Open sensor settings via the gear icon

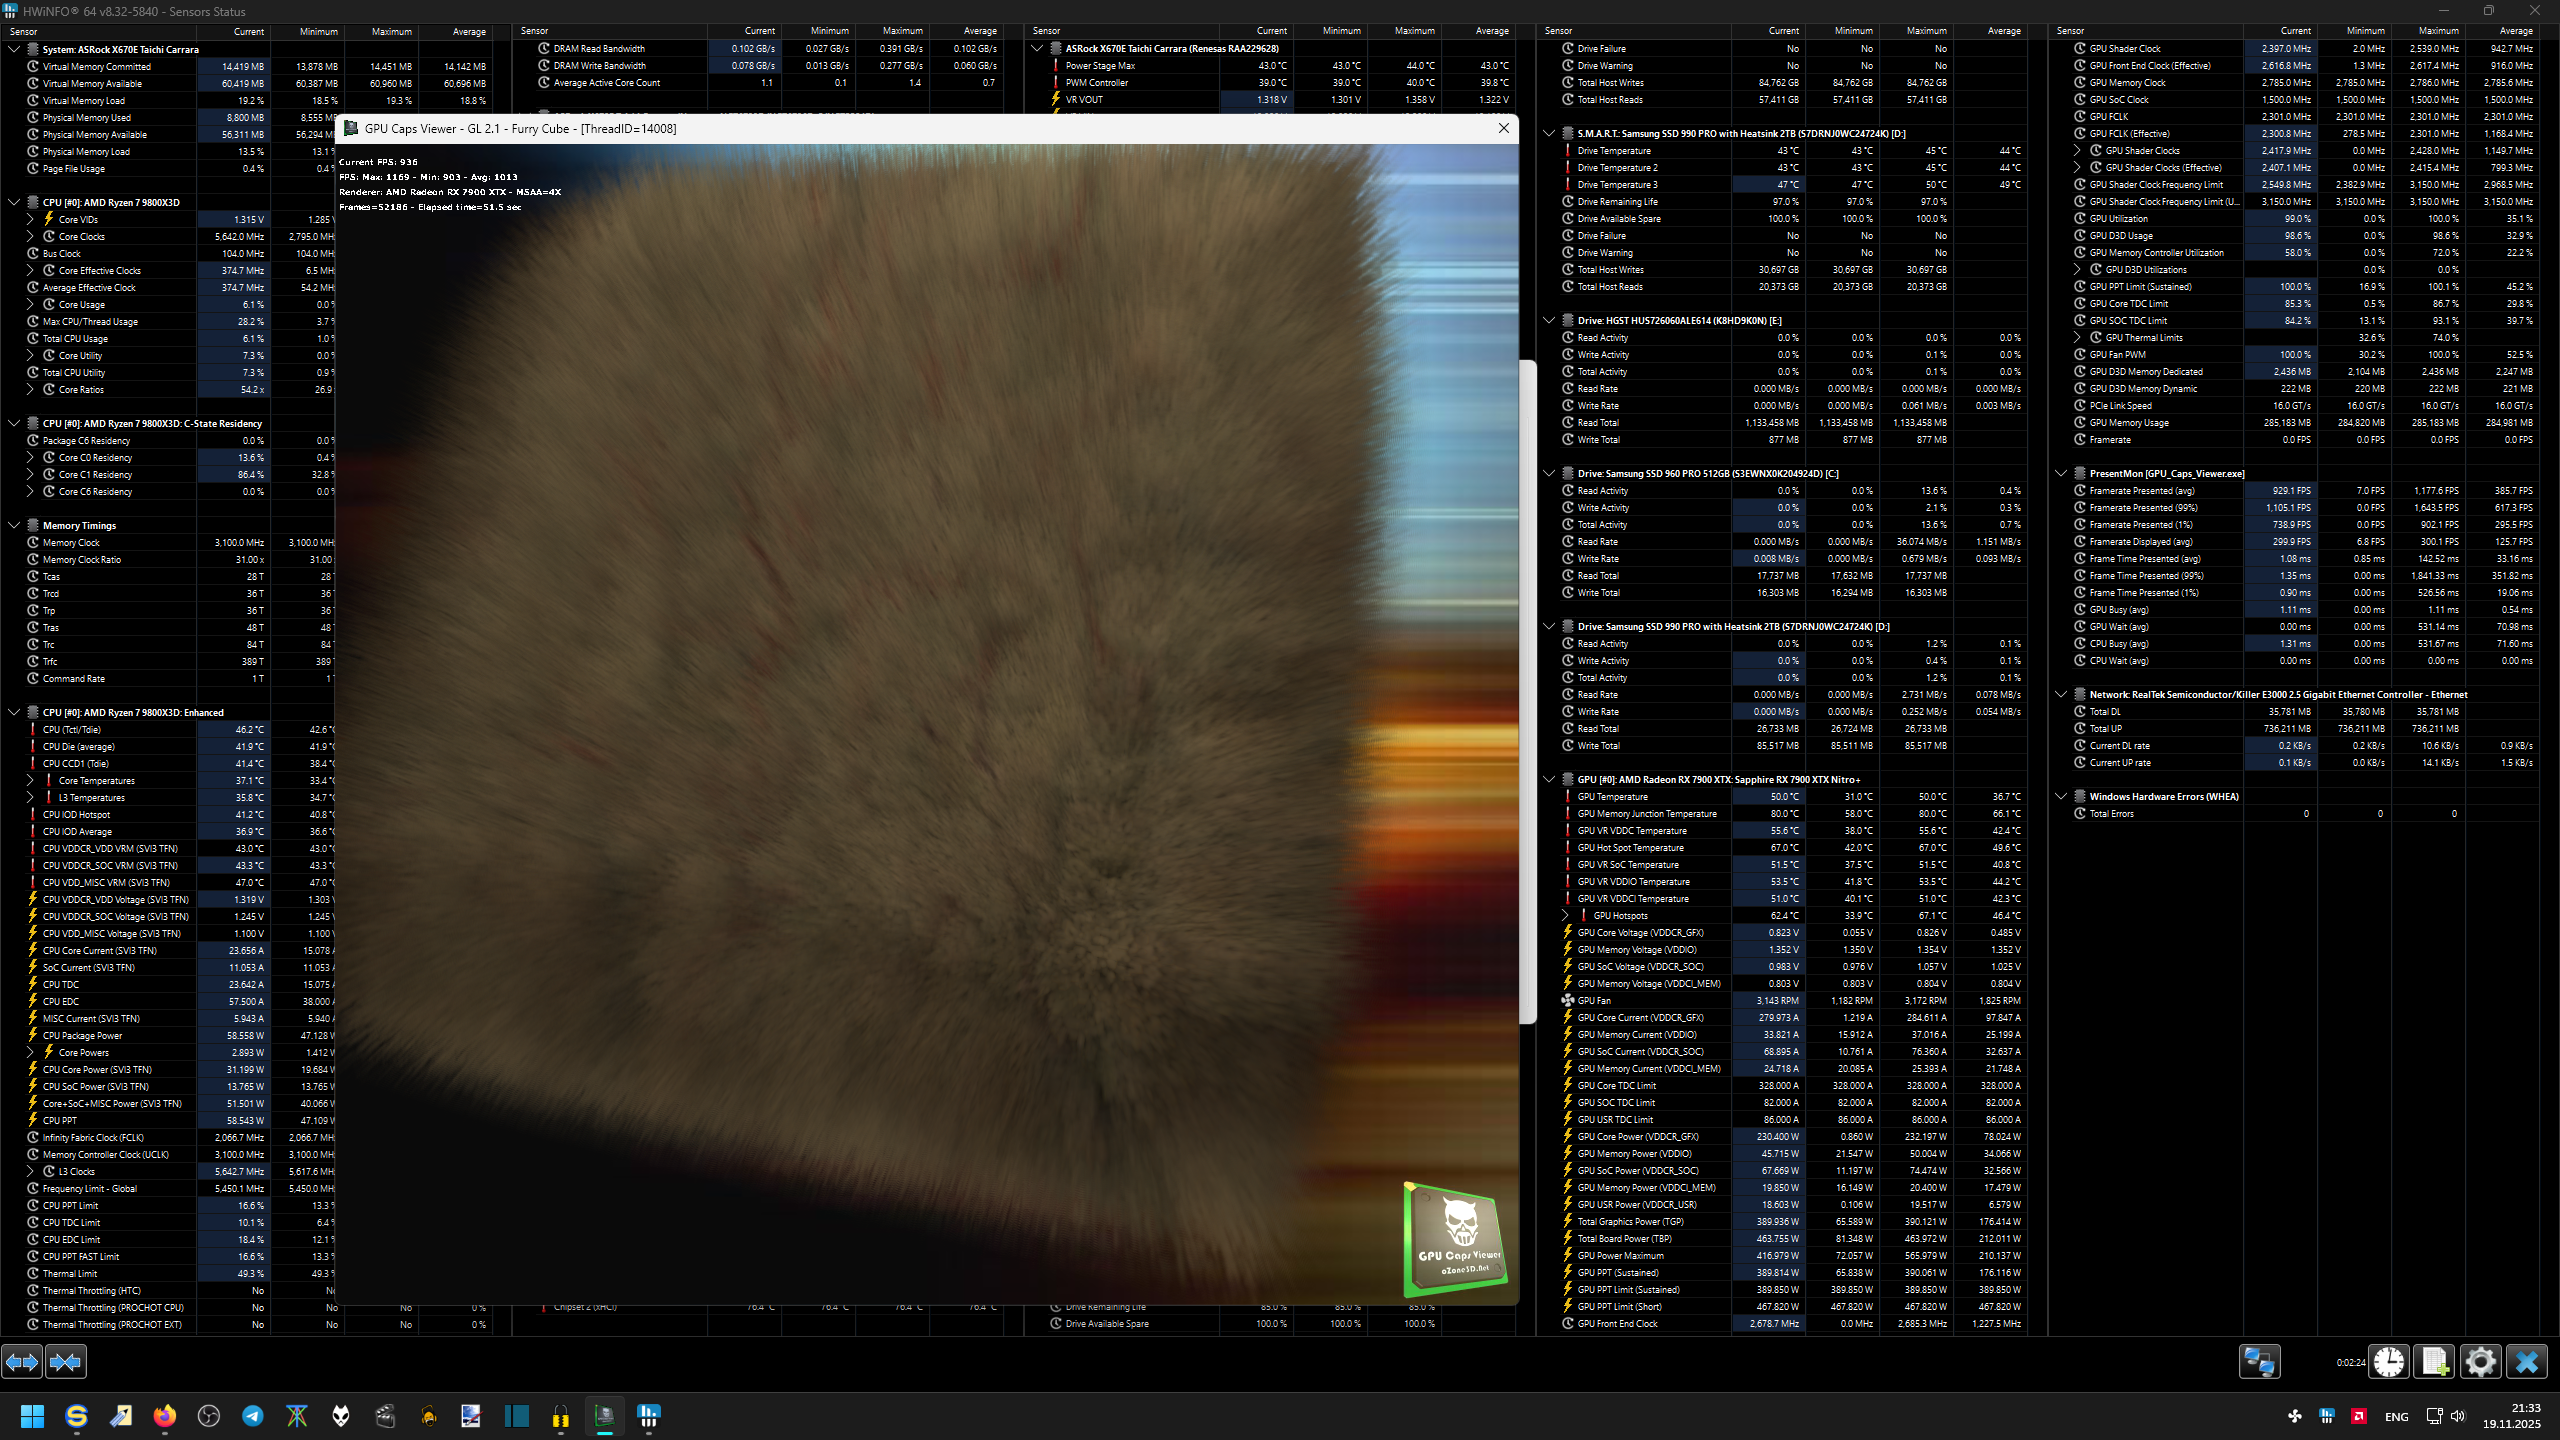click(2480, 1361)
